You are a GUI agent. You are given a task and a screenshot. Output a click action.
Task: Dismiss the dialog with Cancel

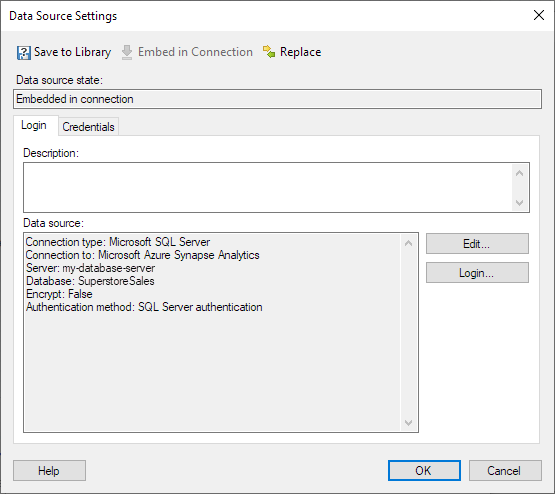[505, 471]
